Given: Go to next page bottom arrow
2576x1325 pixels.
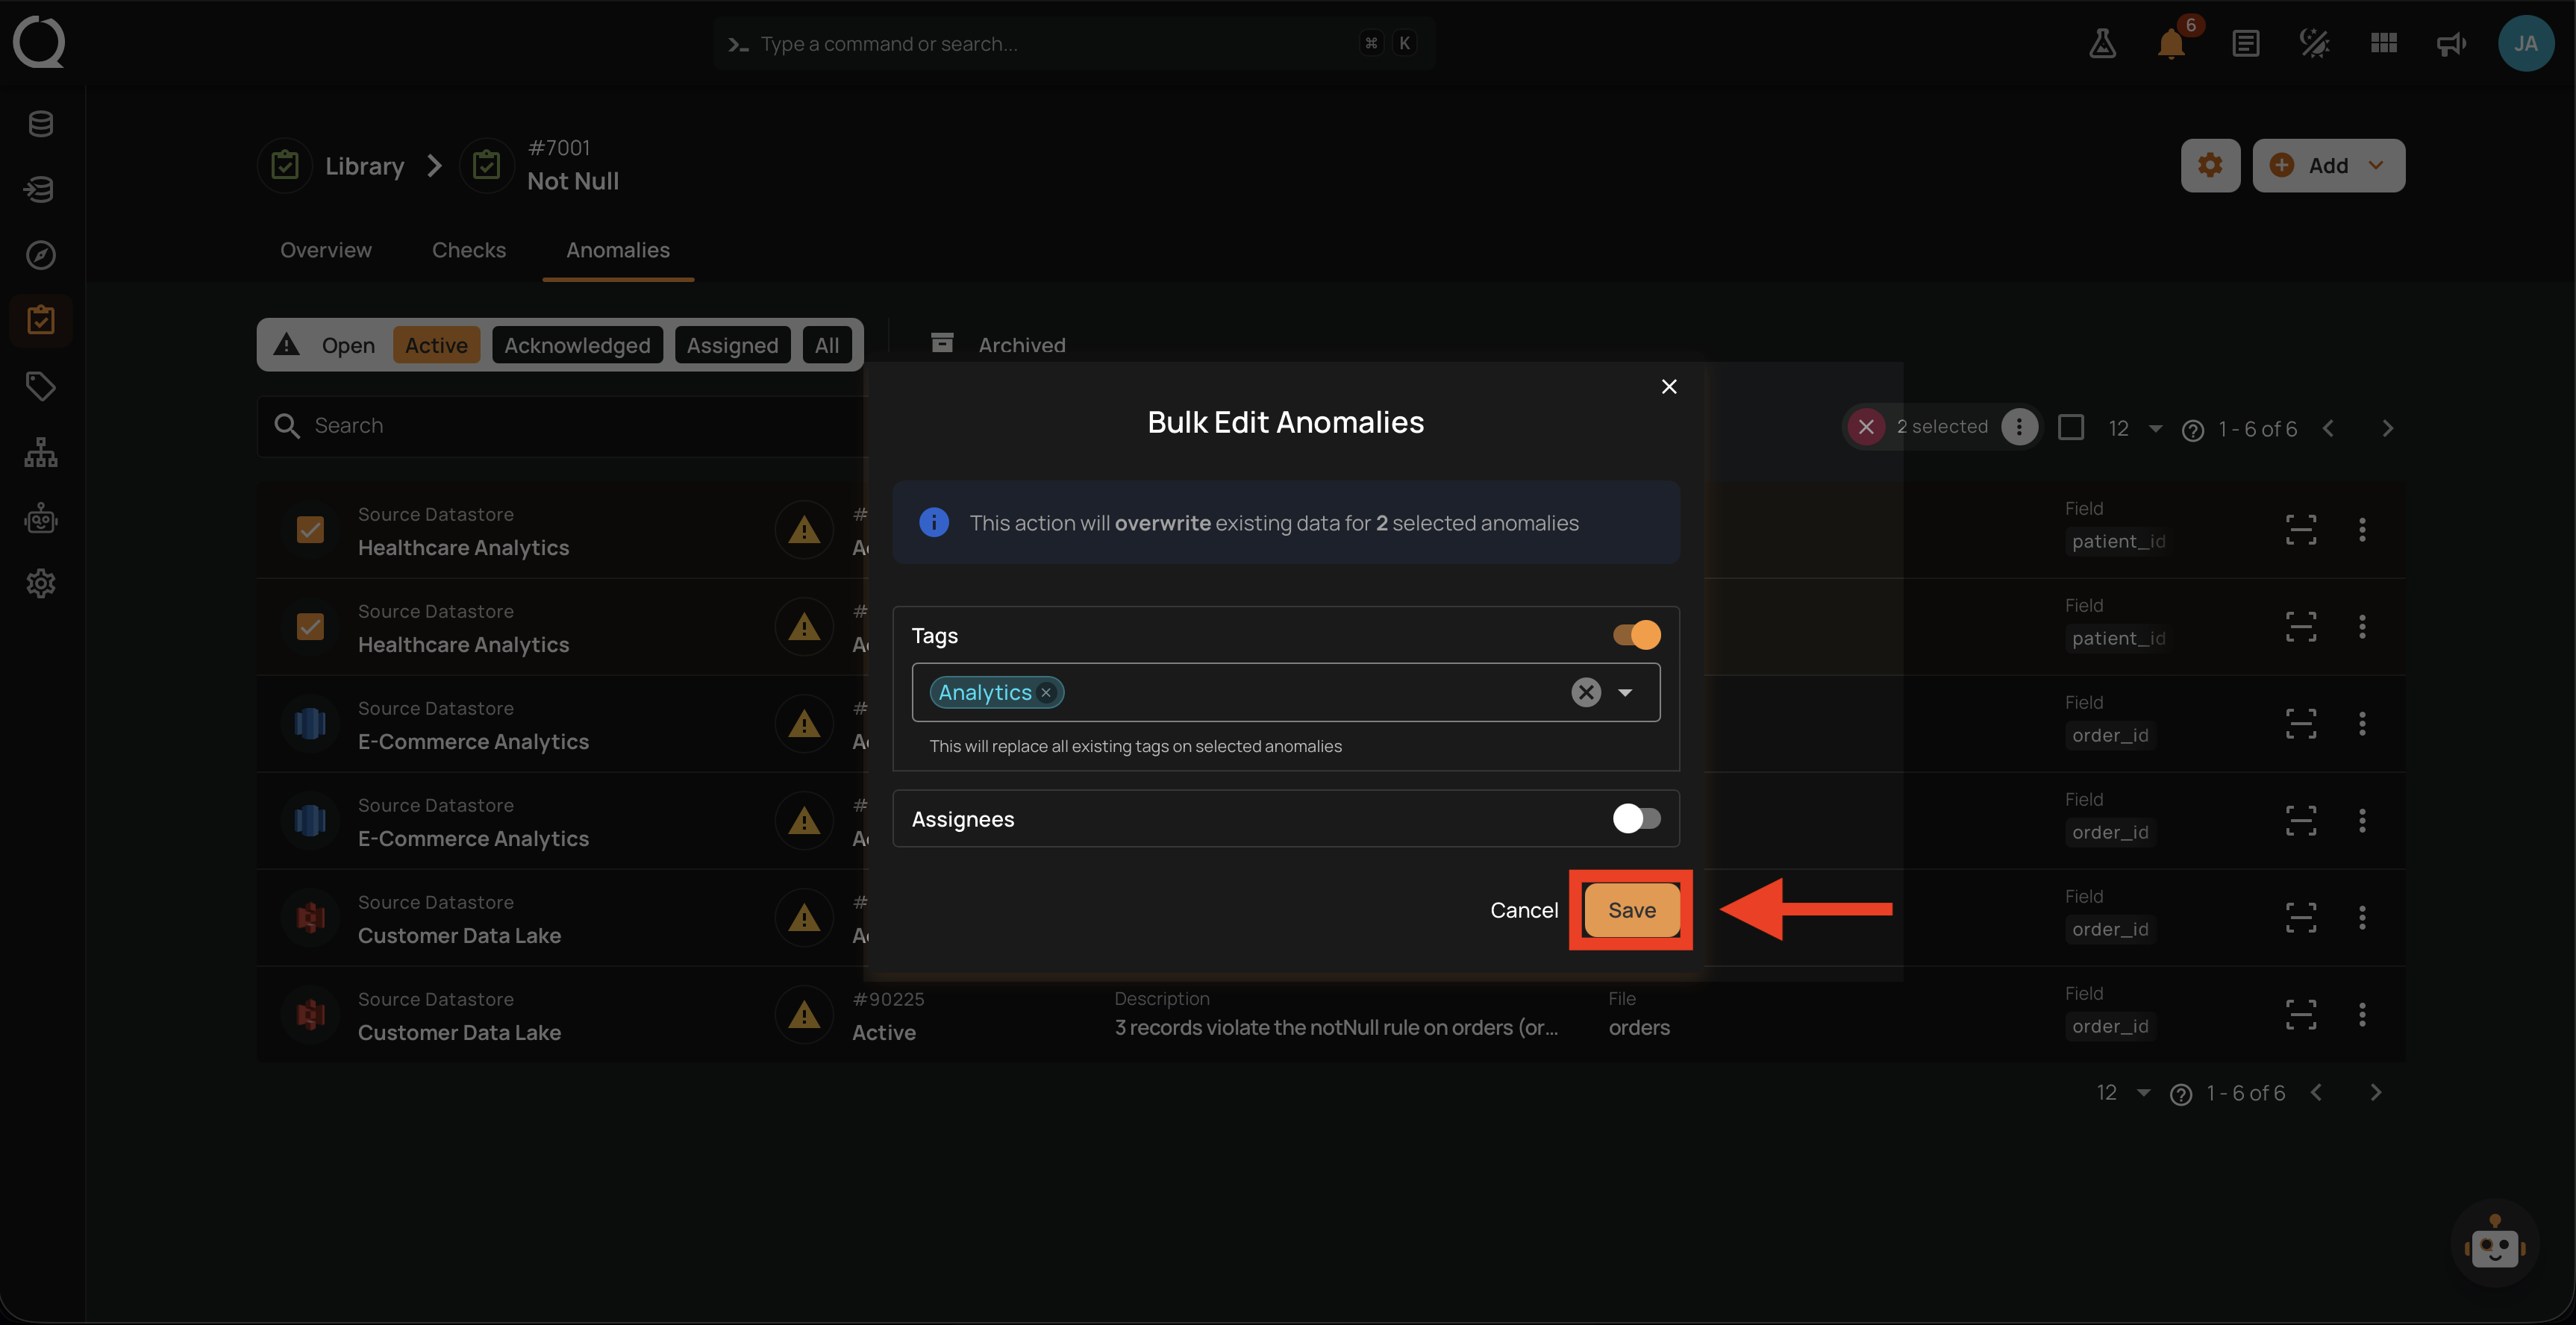Looking at the screenshot, I should 2376,1092.
